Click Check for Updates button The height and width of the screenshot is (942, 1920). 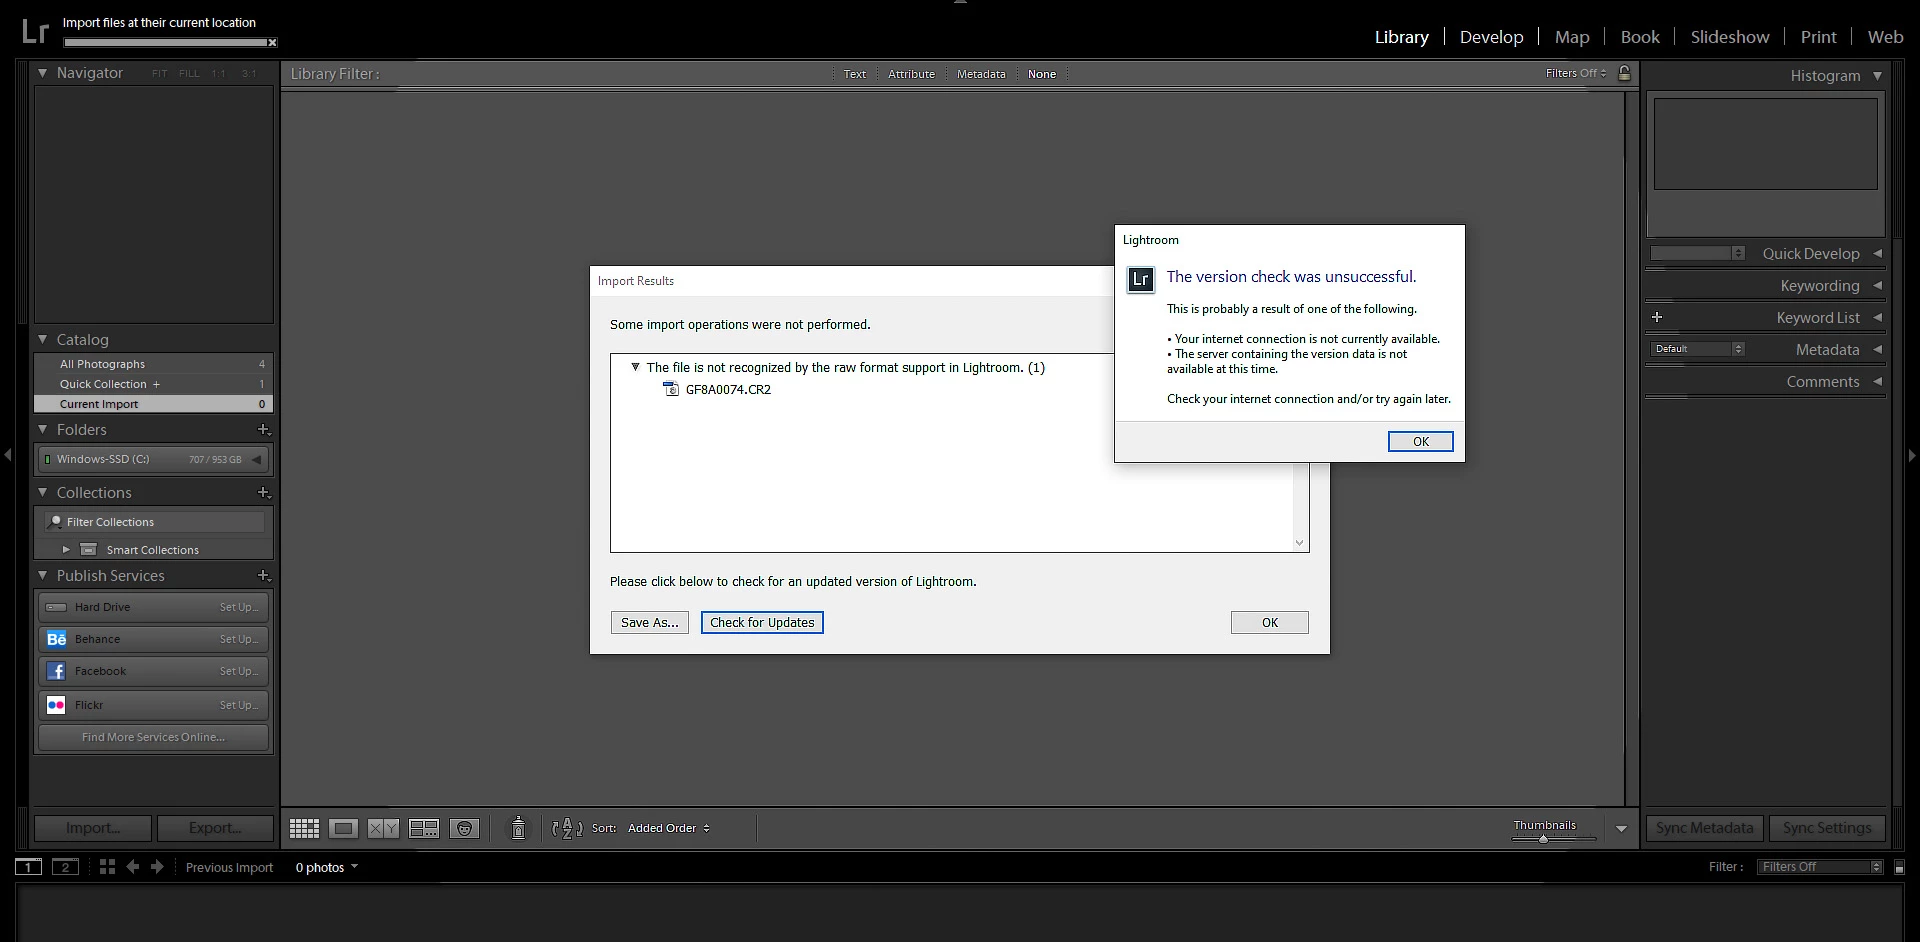(x=762, y=622)
